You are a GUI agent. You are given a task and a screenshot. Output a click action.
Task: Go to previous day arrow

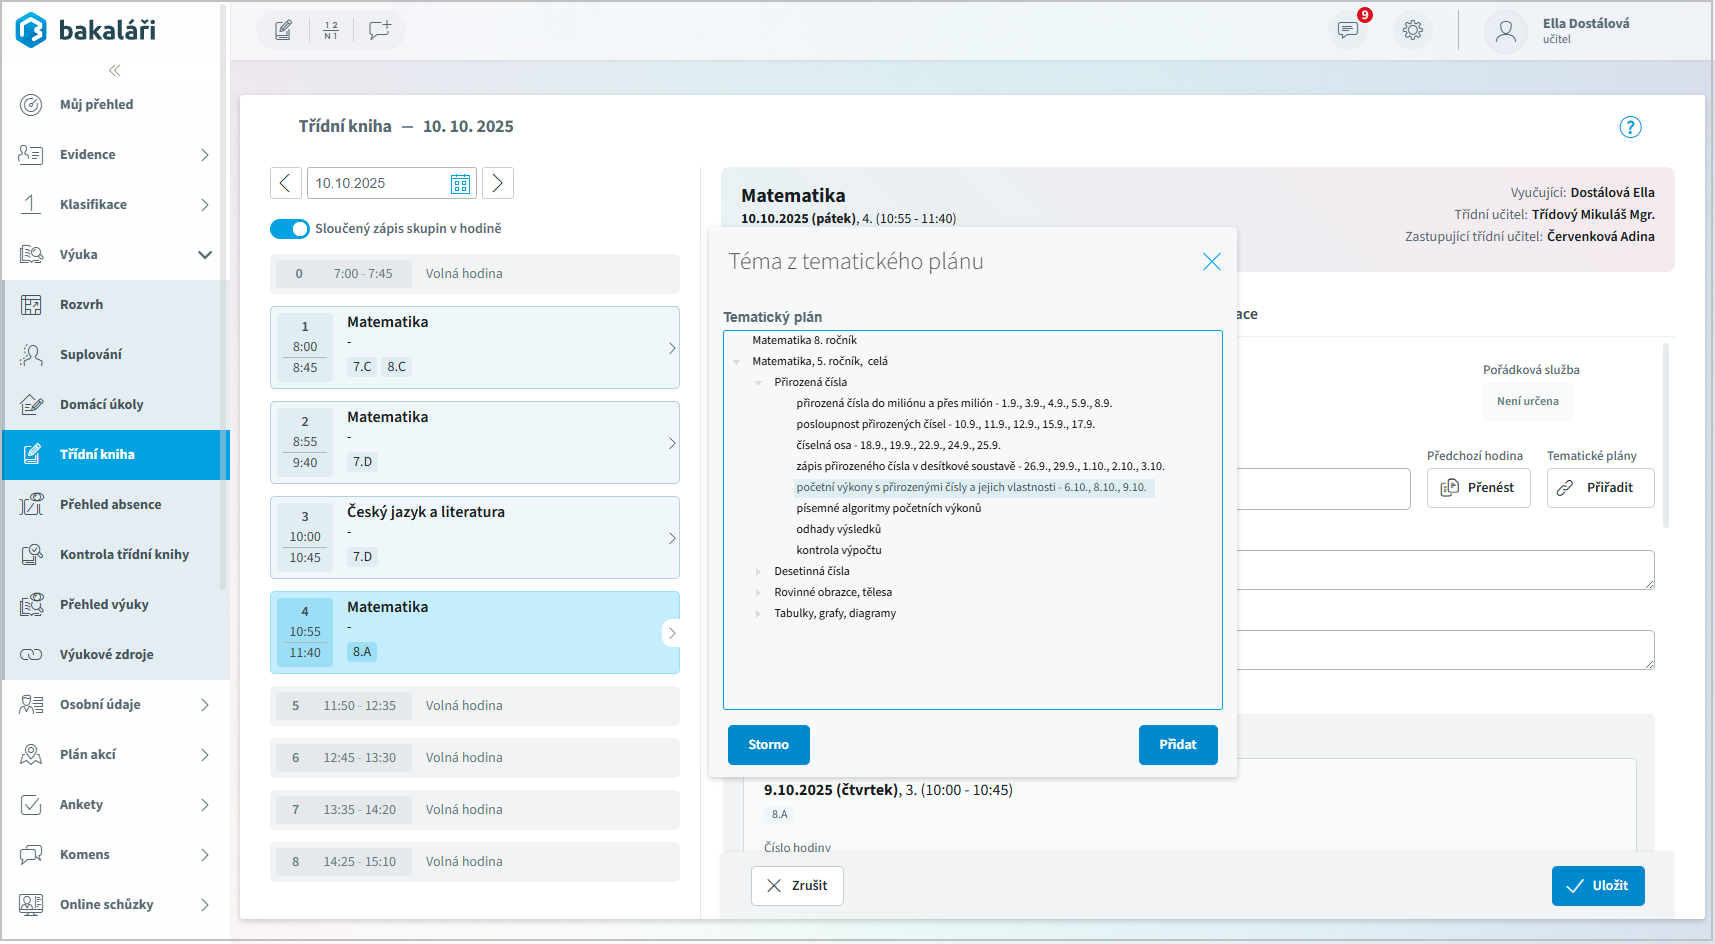tap(285, 183)
